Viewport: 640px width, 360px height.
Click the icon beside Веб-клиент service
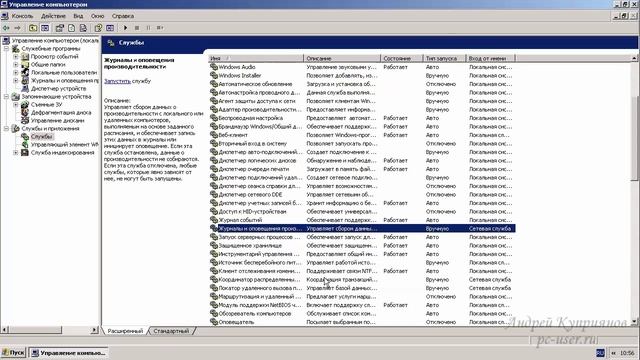tap(213, 135)
